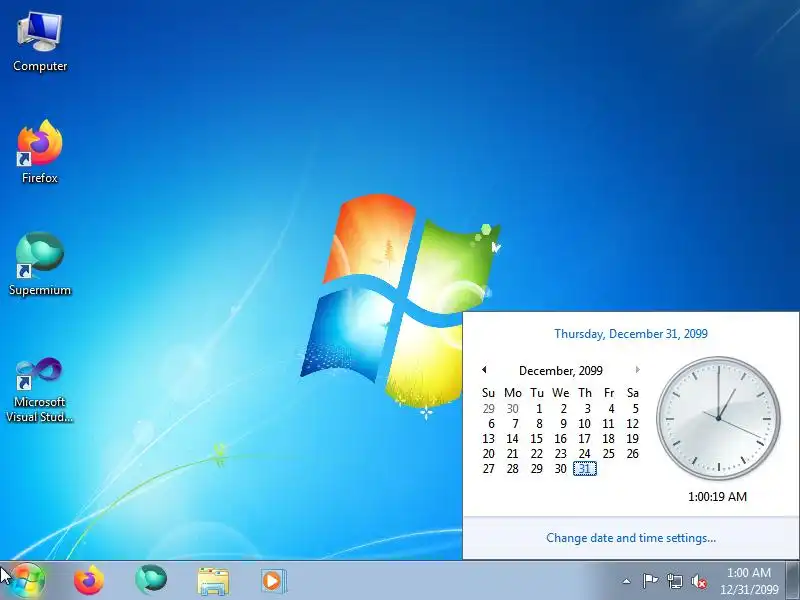Select the Computer desktop icon
The height and width of the screenshot is (600, 800).
click(x=40, y=43)
